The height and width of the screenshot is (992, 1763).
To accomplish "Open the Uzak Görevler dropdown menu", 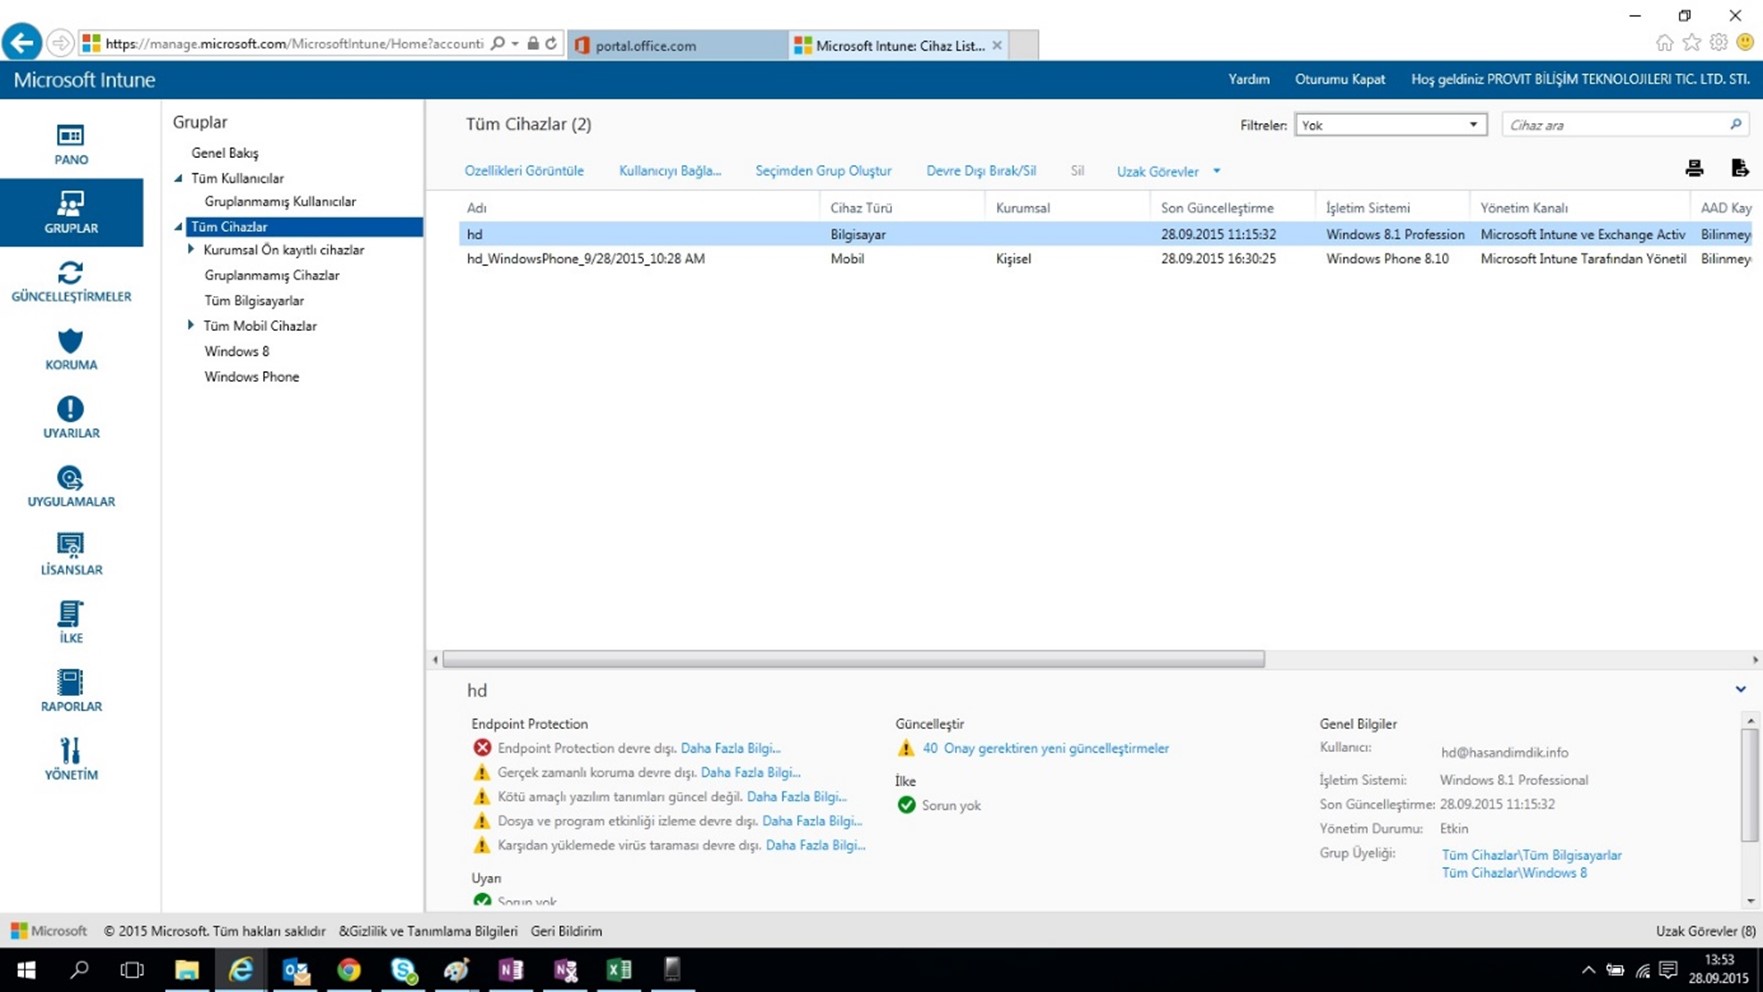I will 1168,171.
